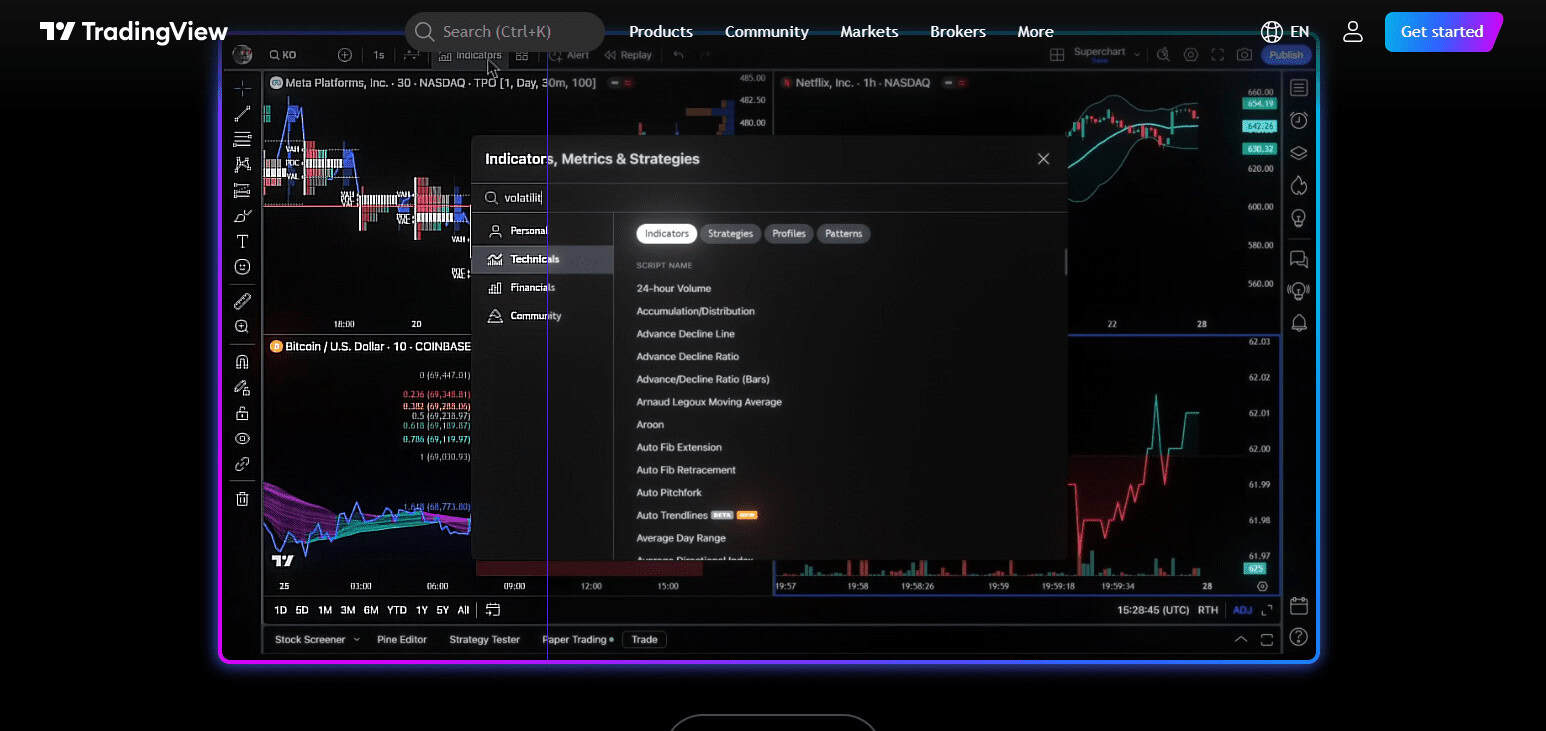This screenshot has height=731, width=1546.
Task: Select the brush drawing tool
Action: coord(242,216)
